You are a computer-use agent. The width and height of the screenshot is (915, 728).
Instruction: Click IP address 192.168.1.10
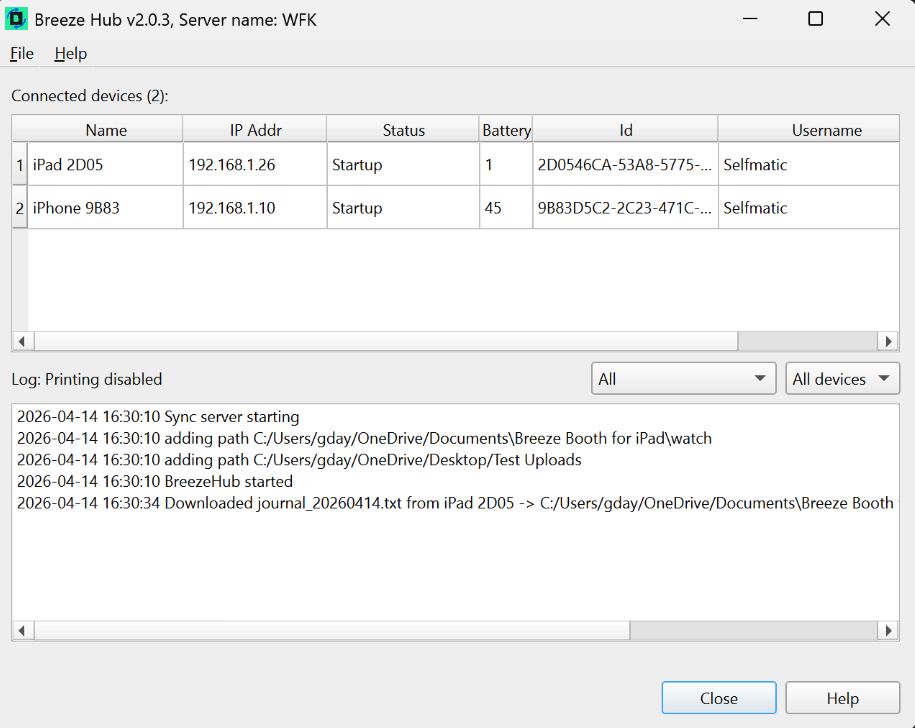(255, 208)
